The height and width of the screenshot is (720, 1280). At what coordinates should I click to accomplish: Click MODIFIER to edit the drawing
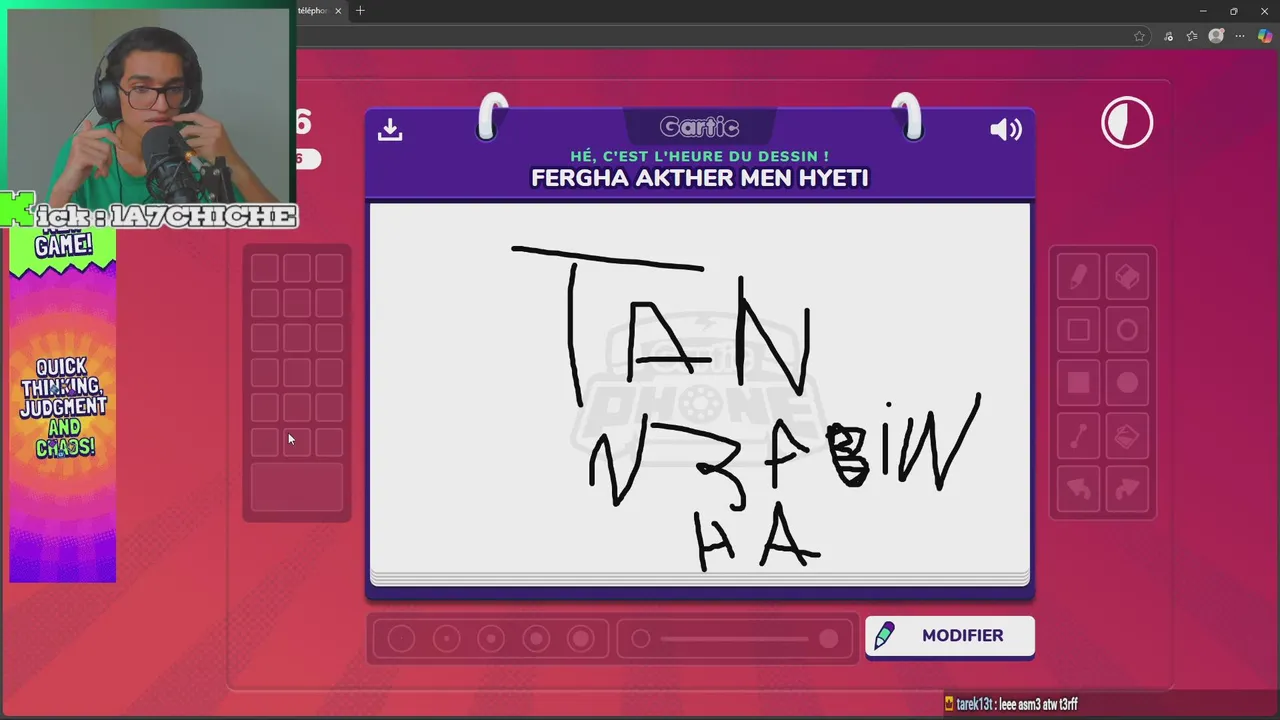tap(950, 636)
